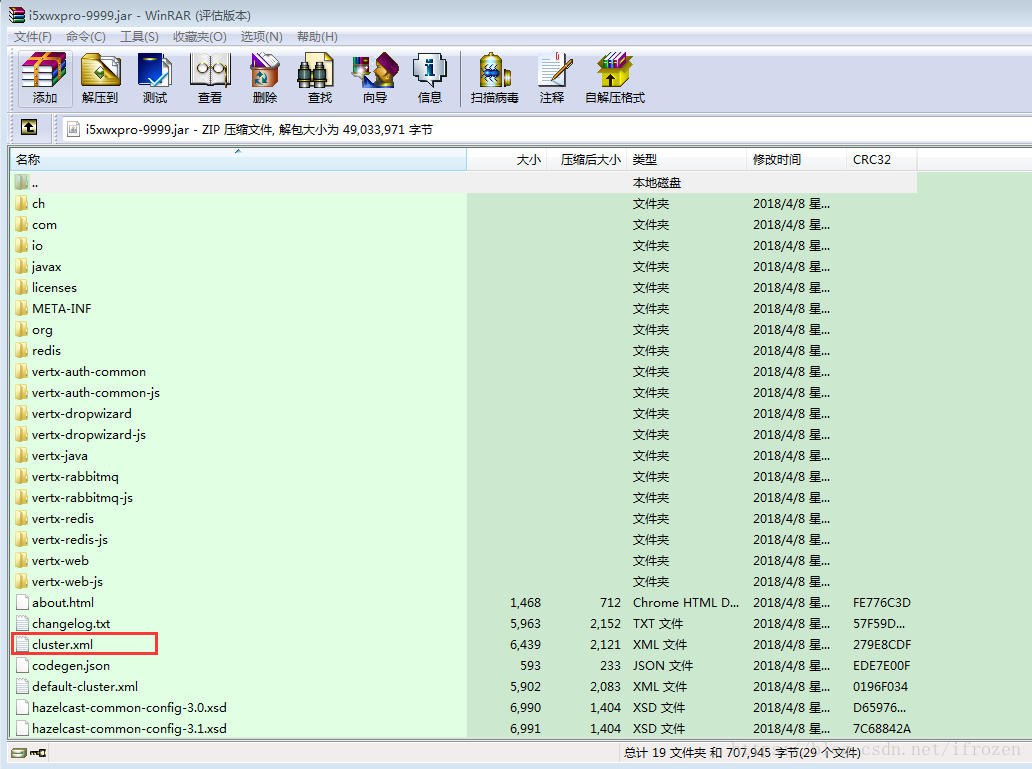Select the about.html file
Image resolution: width=1032 pixels, height=769 pixels.
(55, 603)
